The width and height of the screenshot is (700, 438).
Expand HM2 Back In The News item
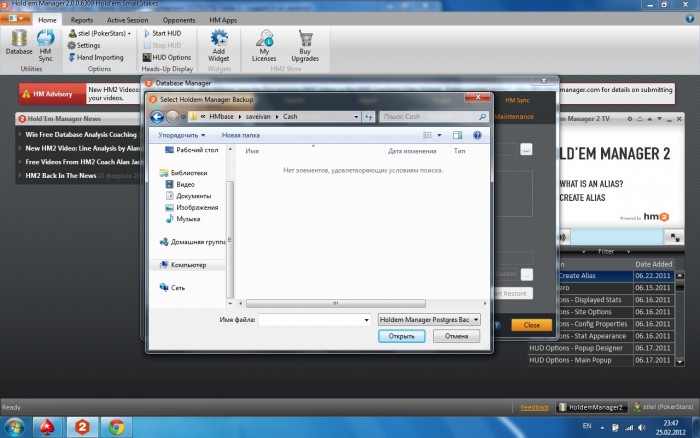coord(20,175)
